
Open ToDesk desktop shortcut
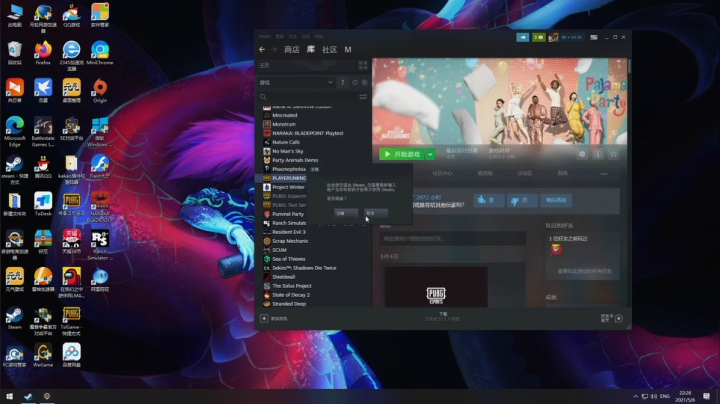43,204
